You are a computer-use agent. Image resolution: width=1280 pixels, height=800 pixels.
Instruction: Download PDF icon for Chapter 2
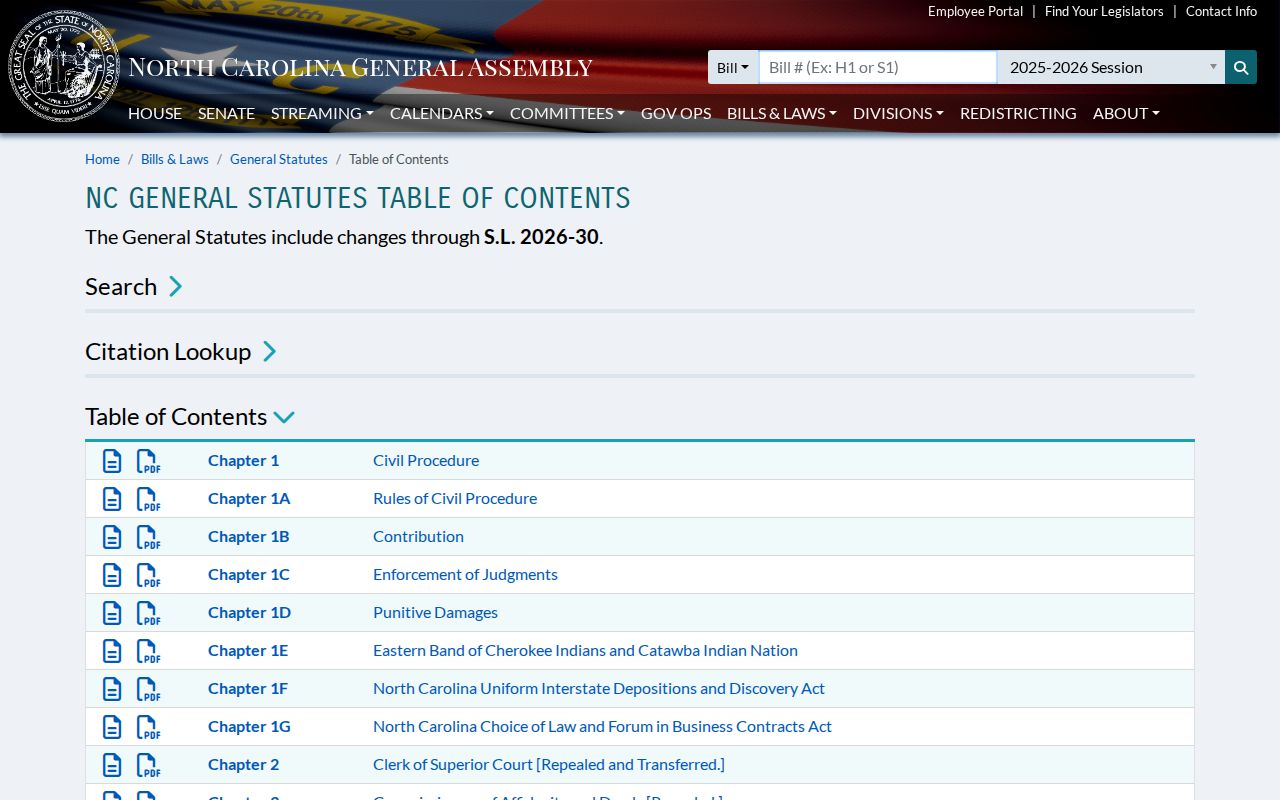coord(148,765)
